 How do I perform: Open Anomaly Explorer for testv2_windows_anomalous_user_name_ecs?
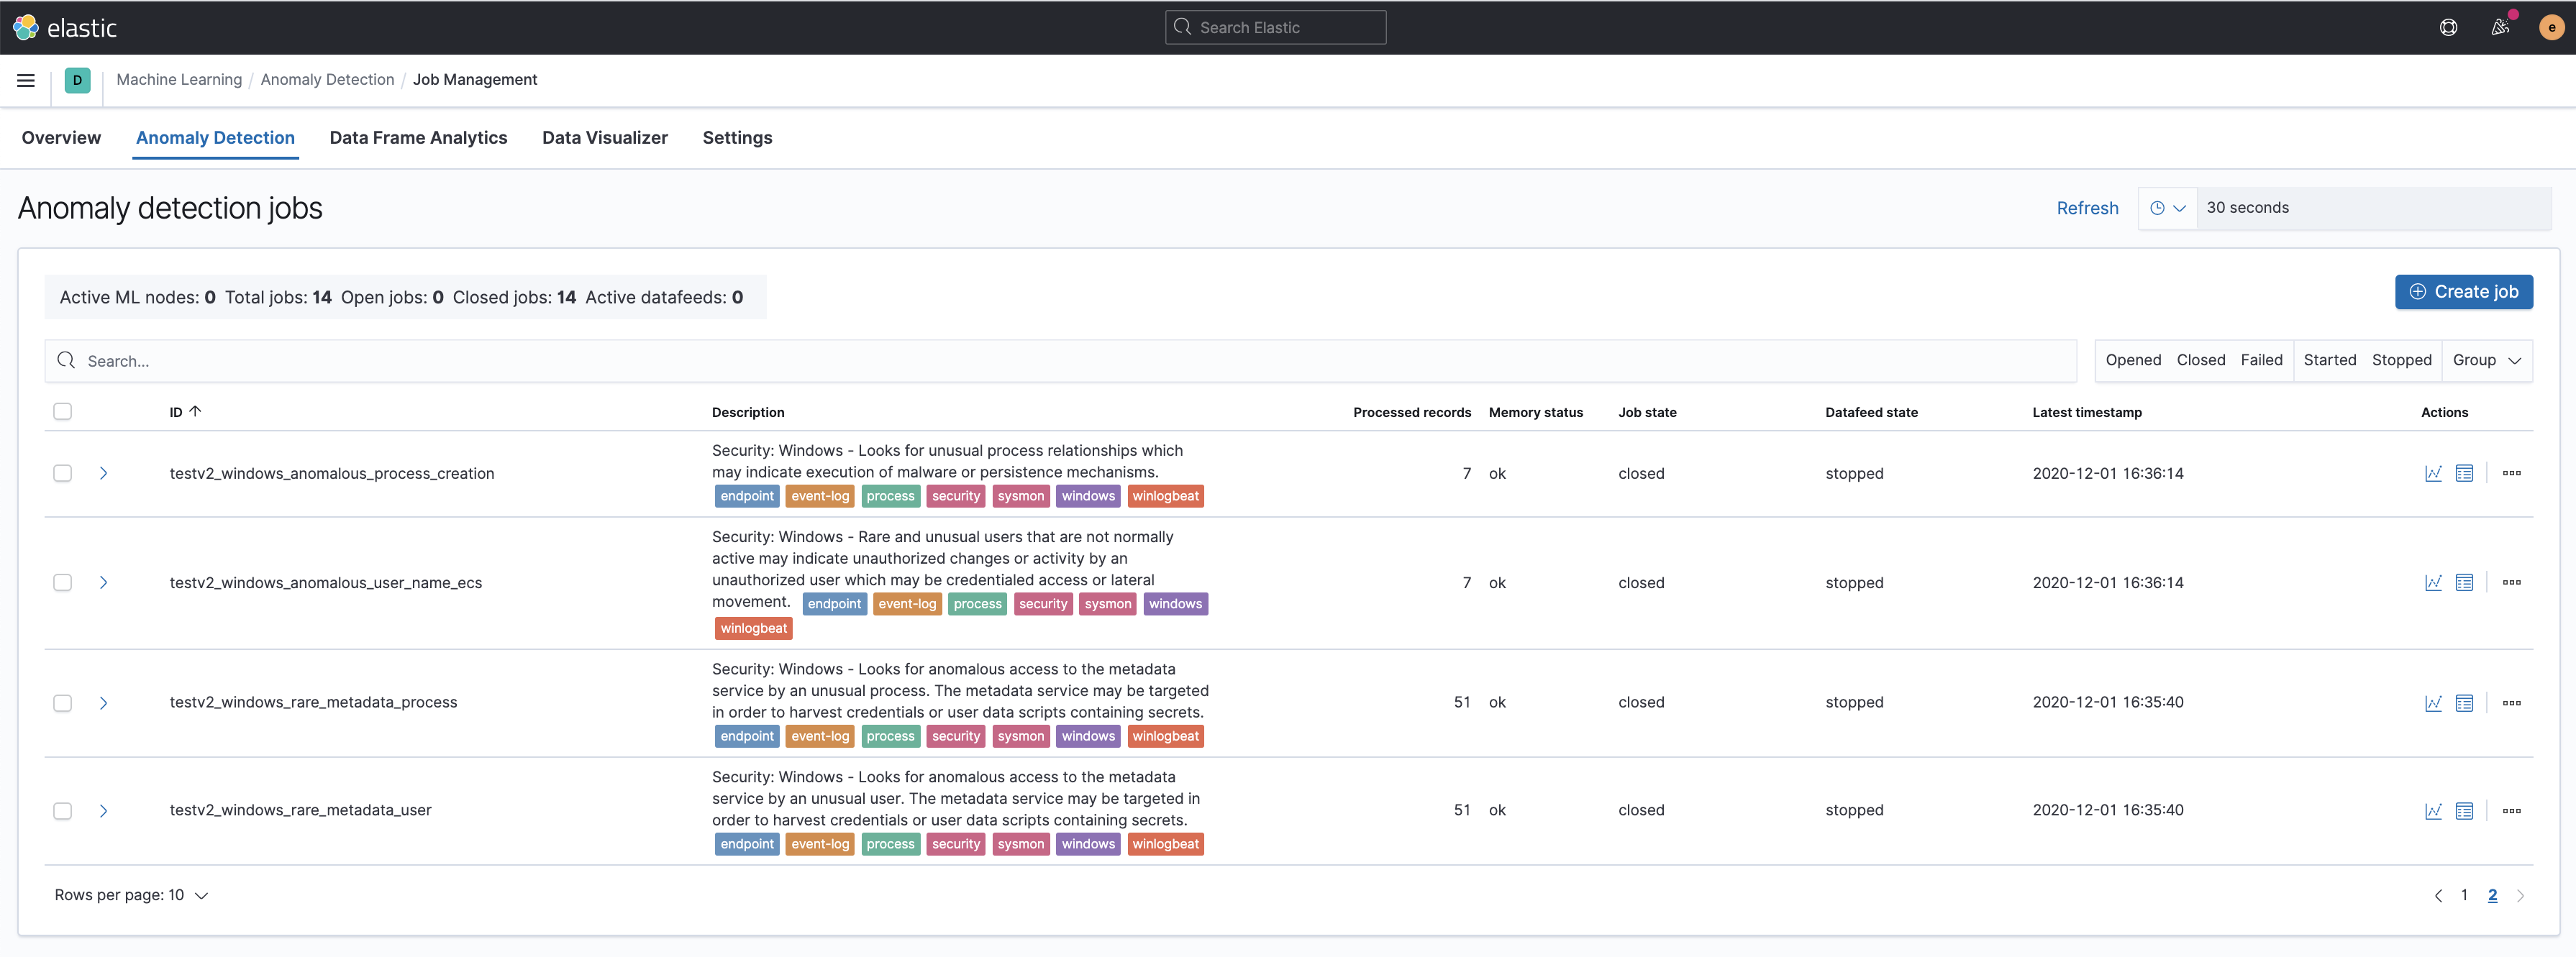(x=2464, y=582)
